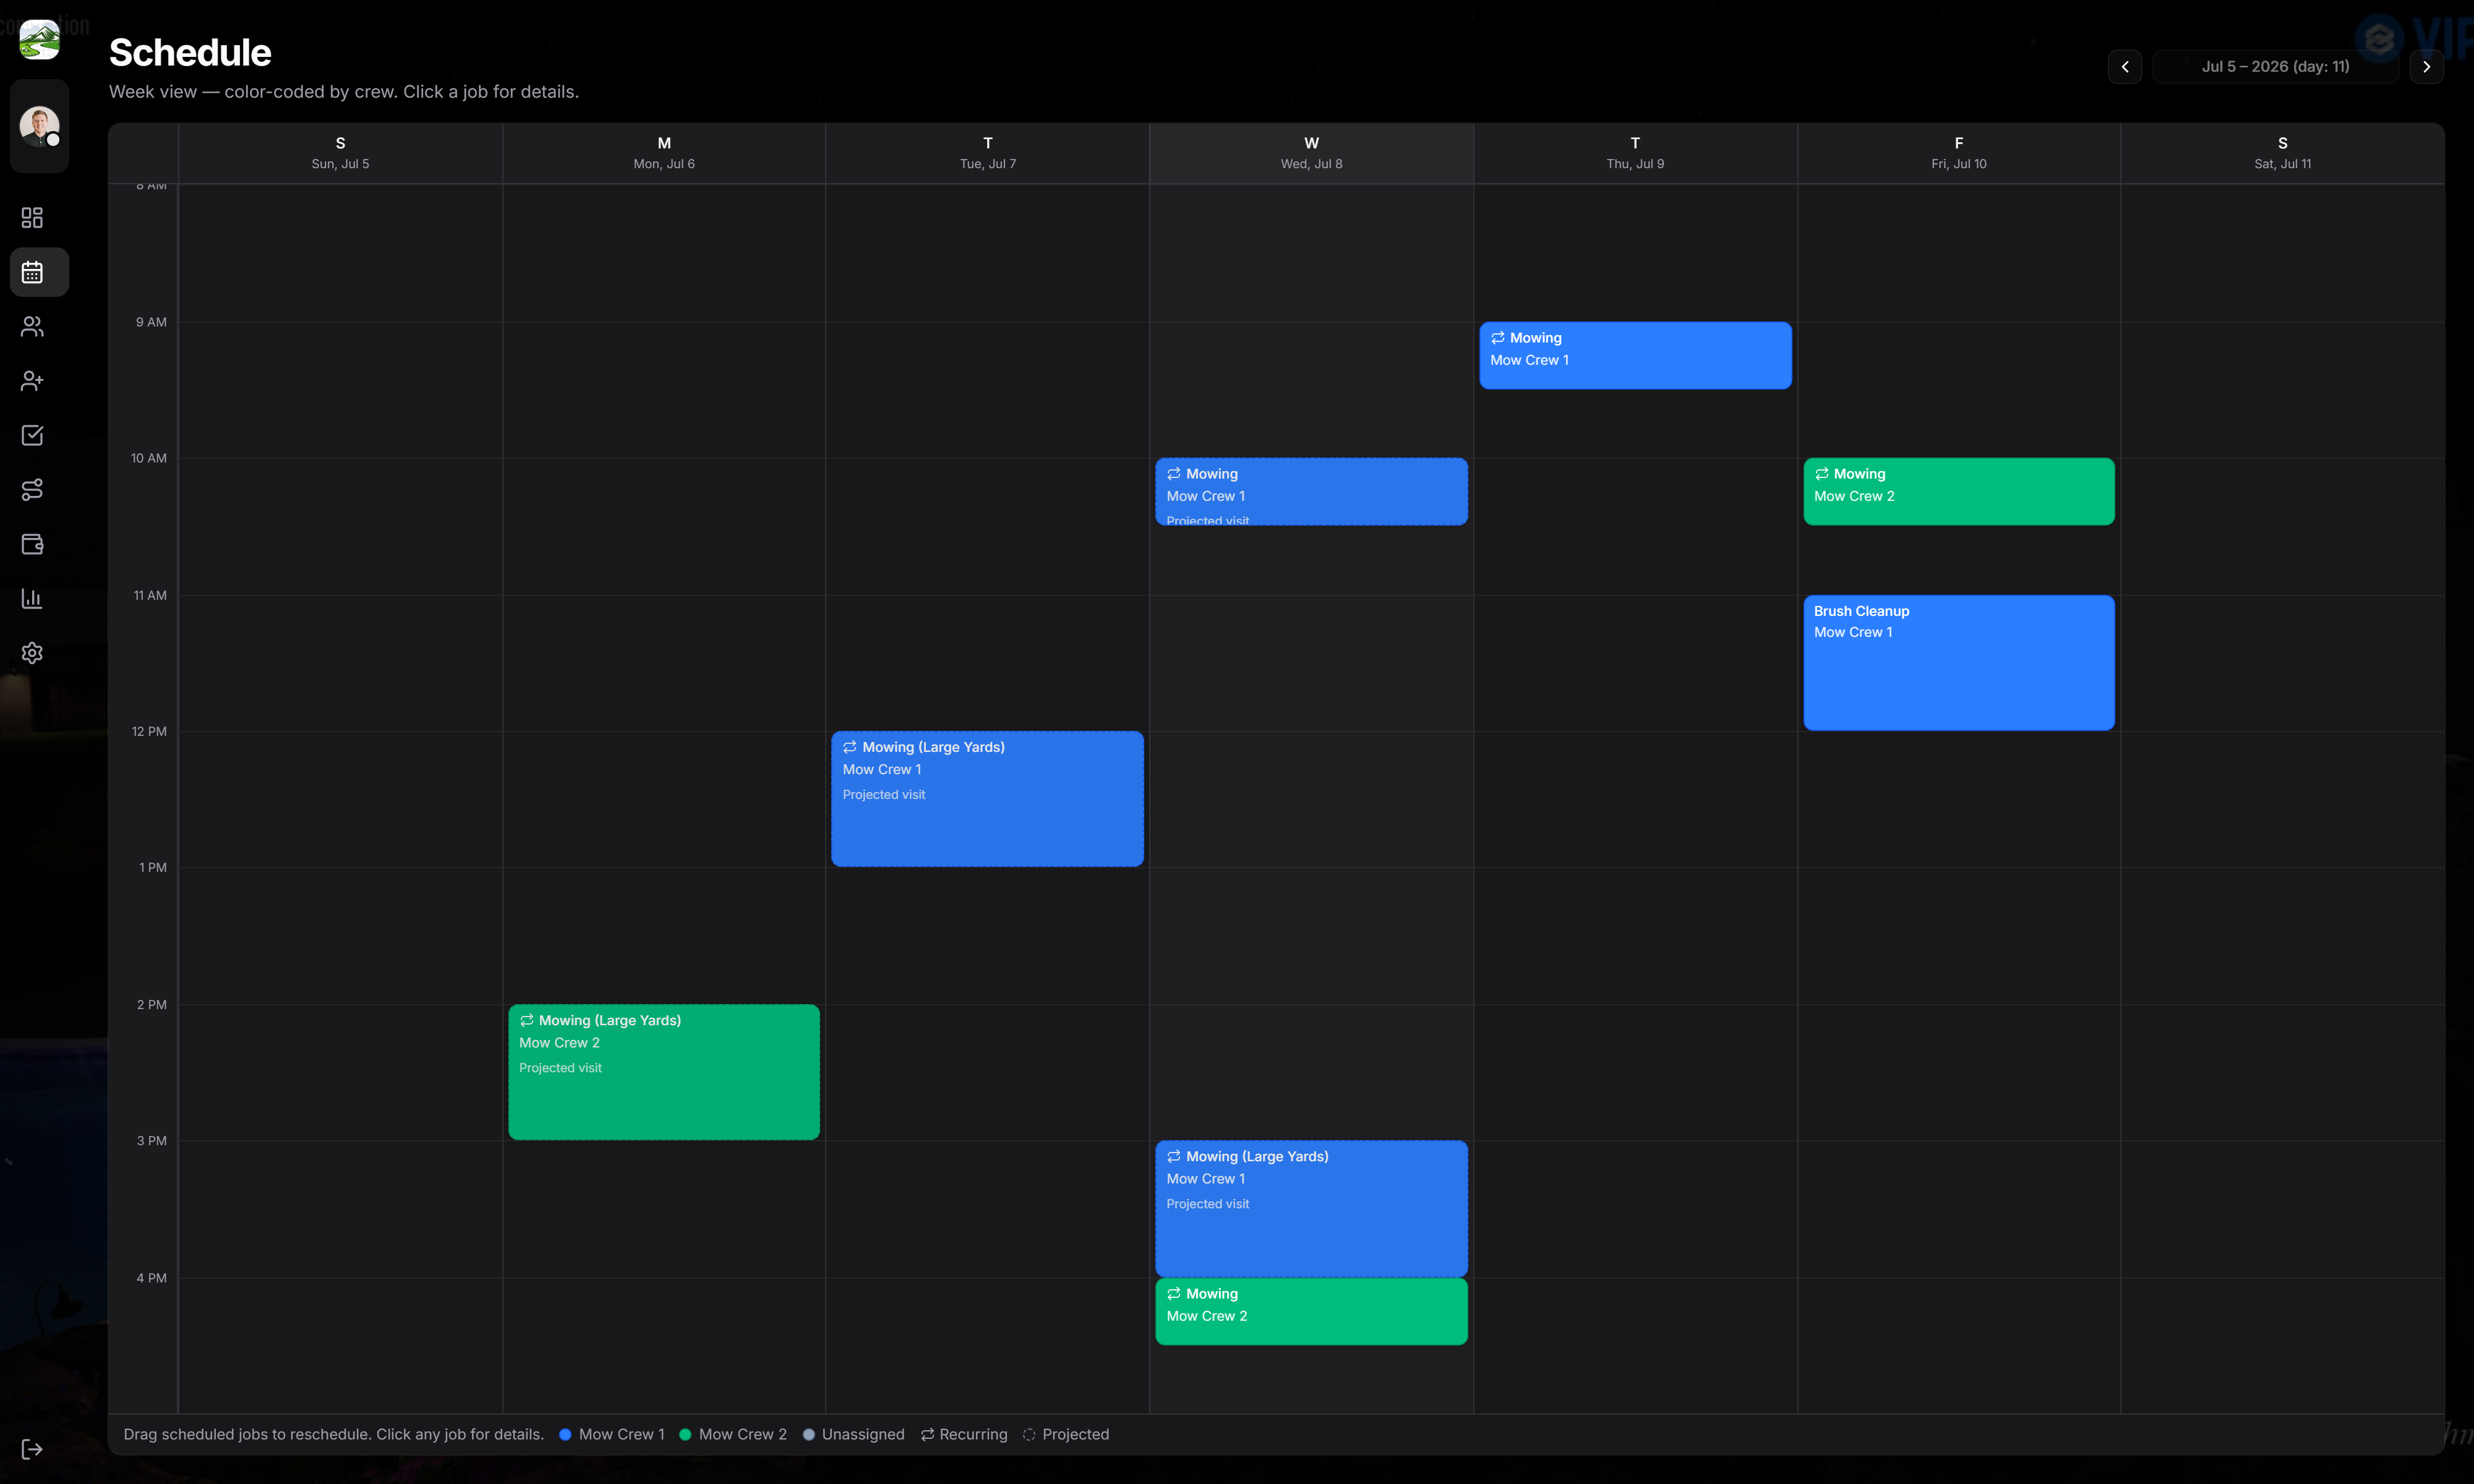2474x1484 pixels.
Task: Click recurring icon on Tuesday Large Yards job
Action: coord(849,747)
